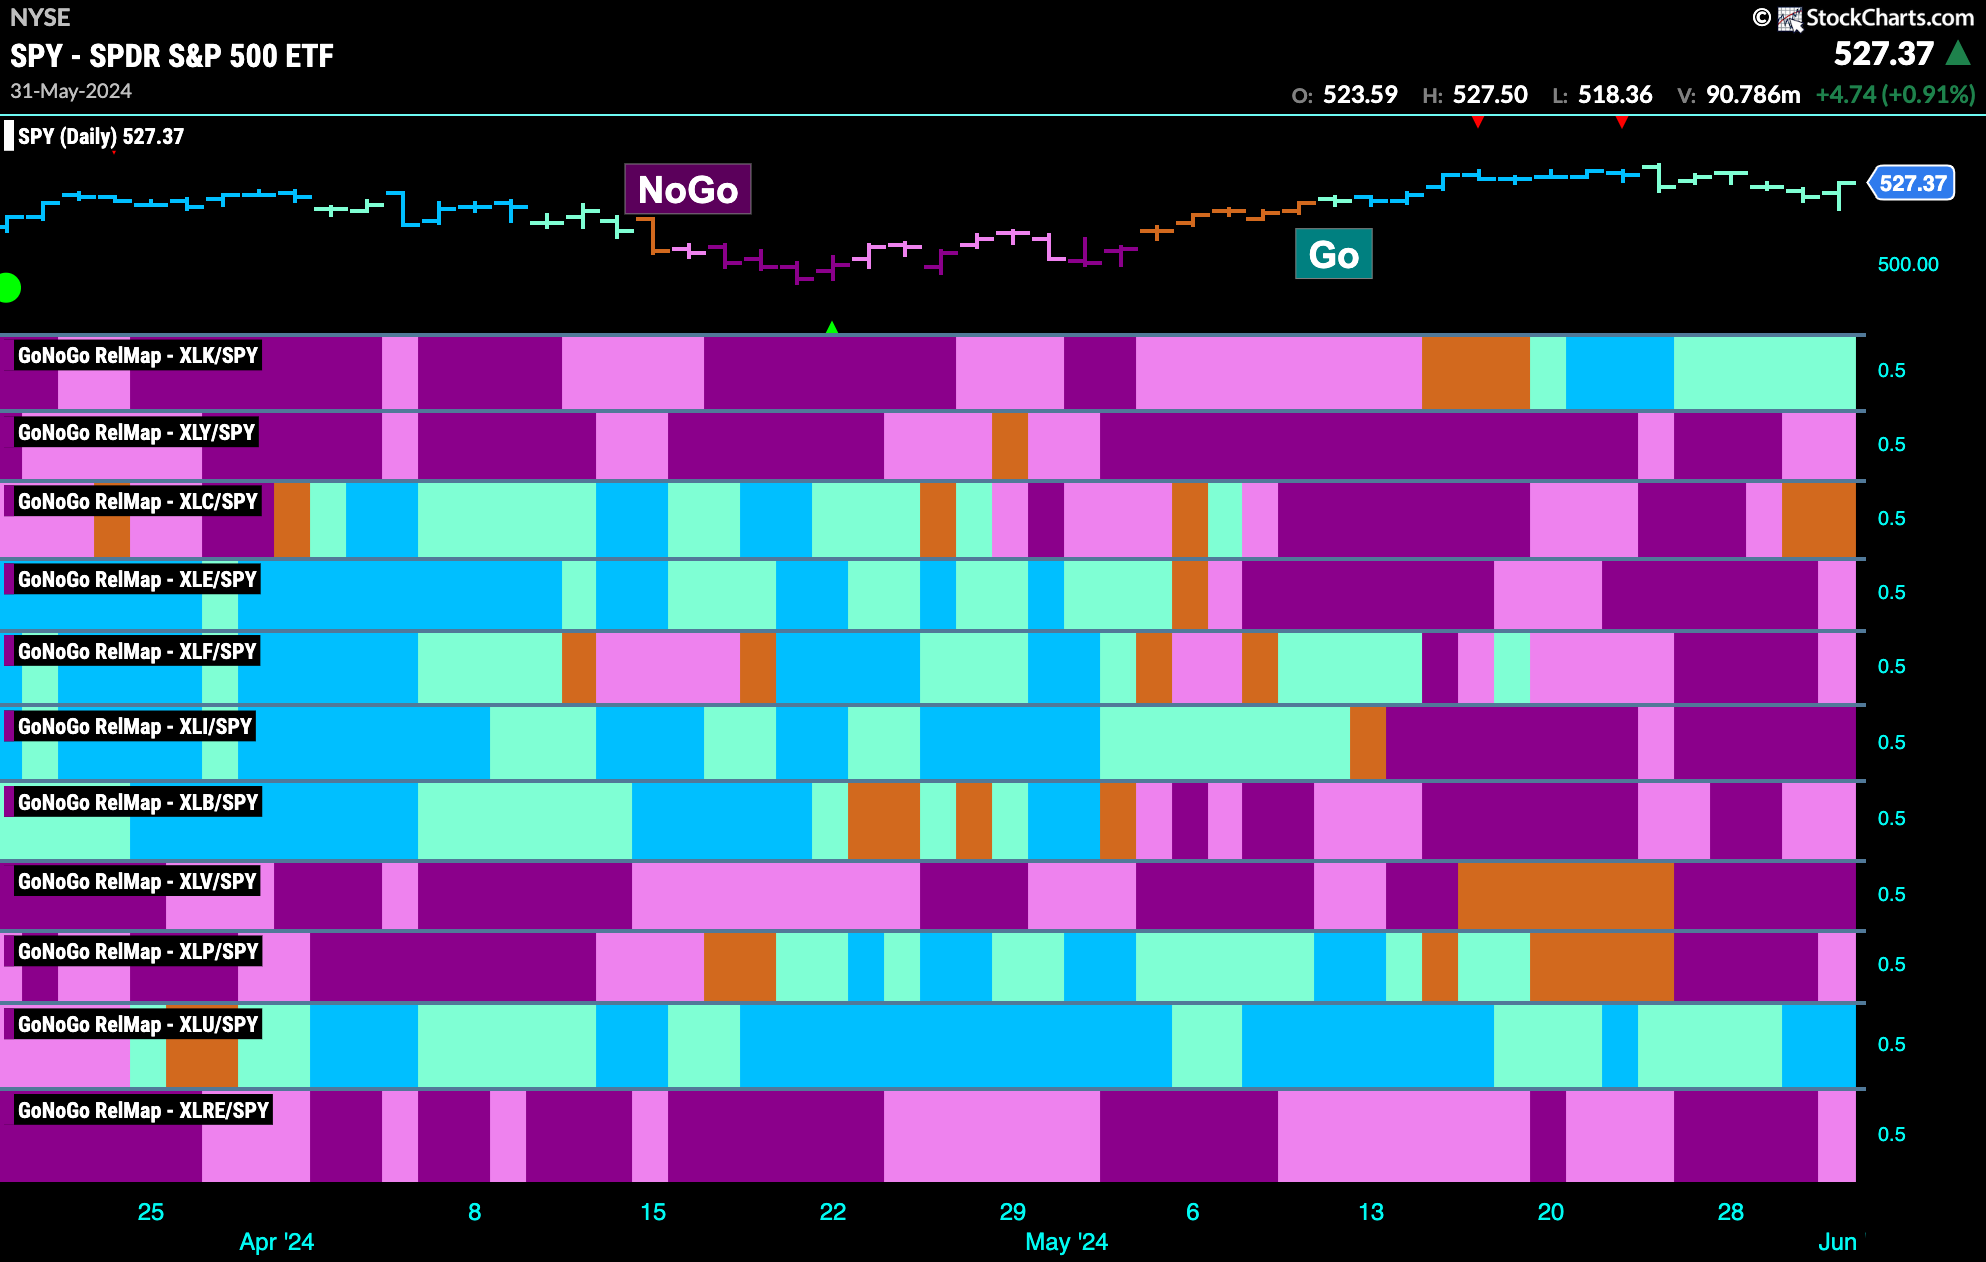The width and height of the screenshot is (1986, 1262).
Task: Click the GoNoGo RelMap - XLB/SPY label
Action: pyautogui.click(x=138, y=802)
